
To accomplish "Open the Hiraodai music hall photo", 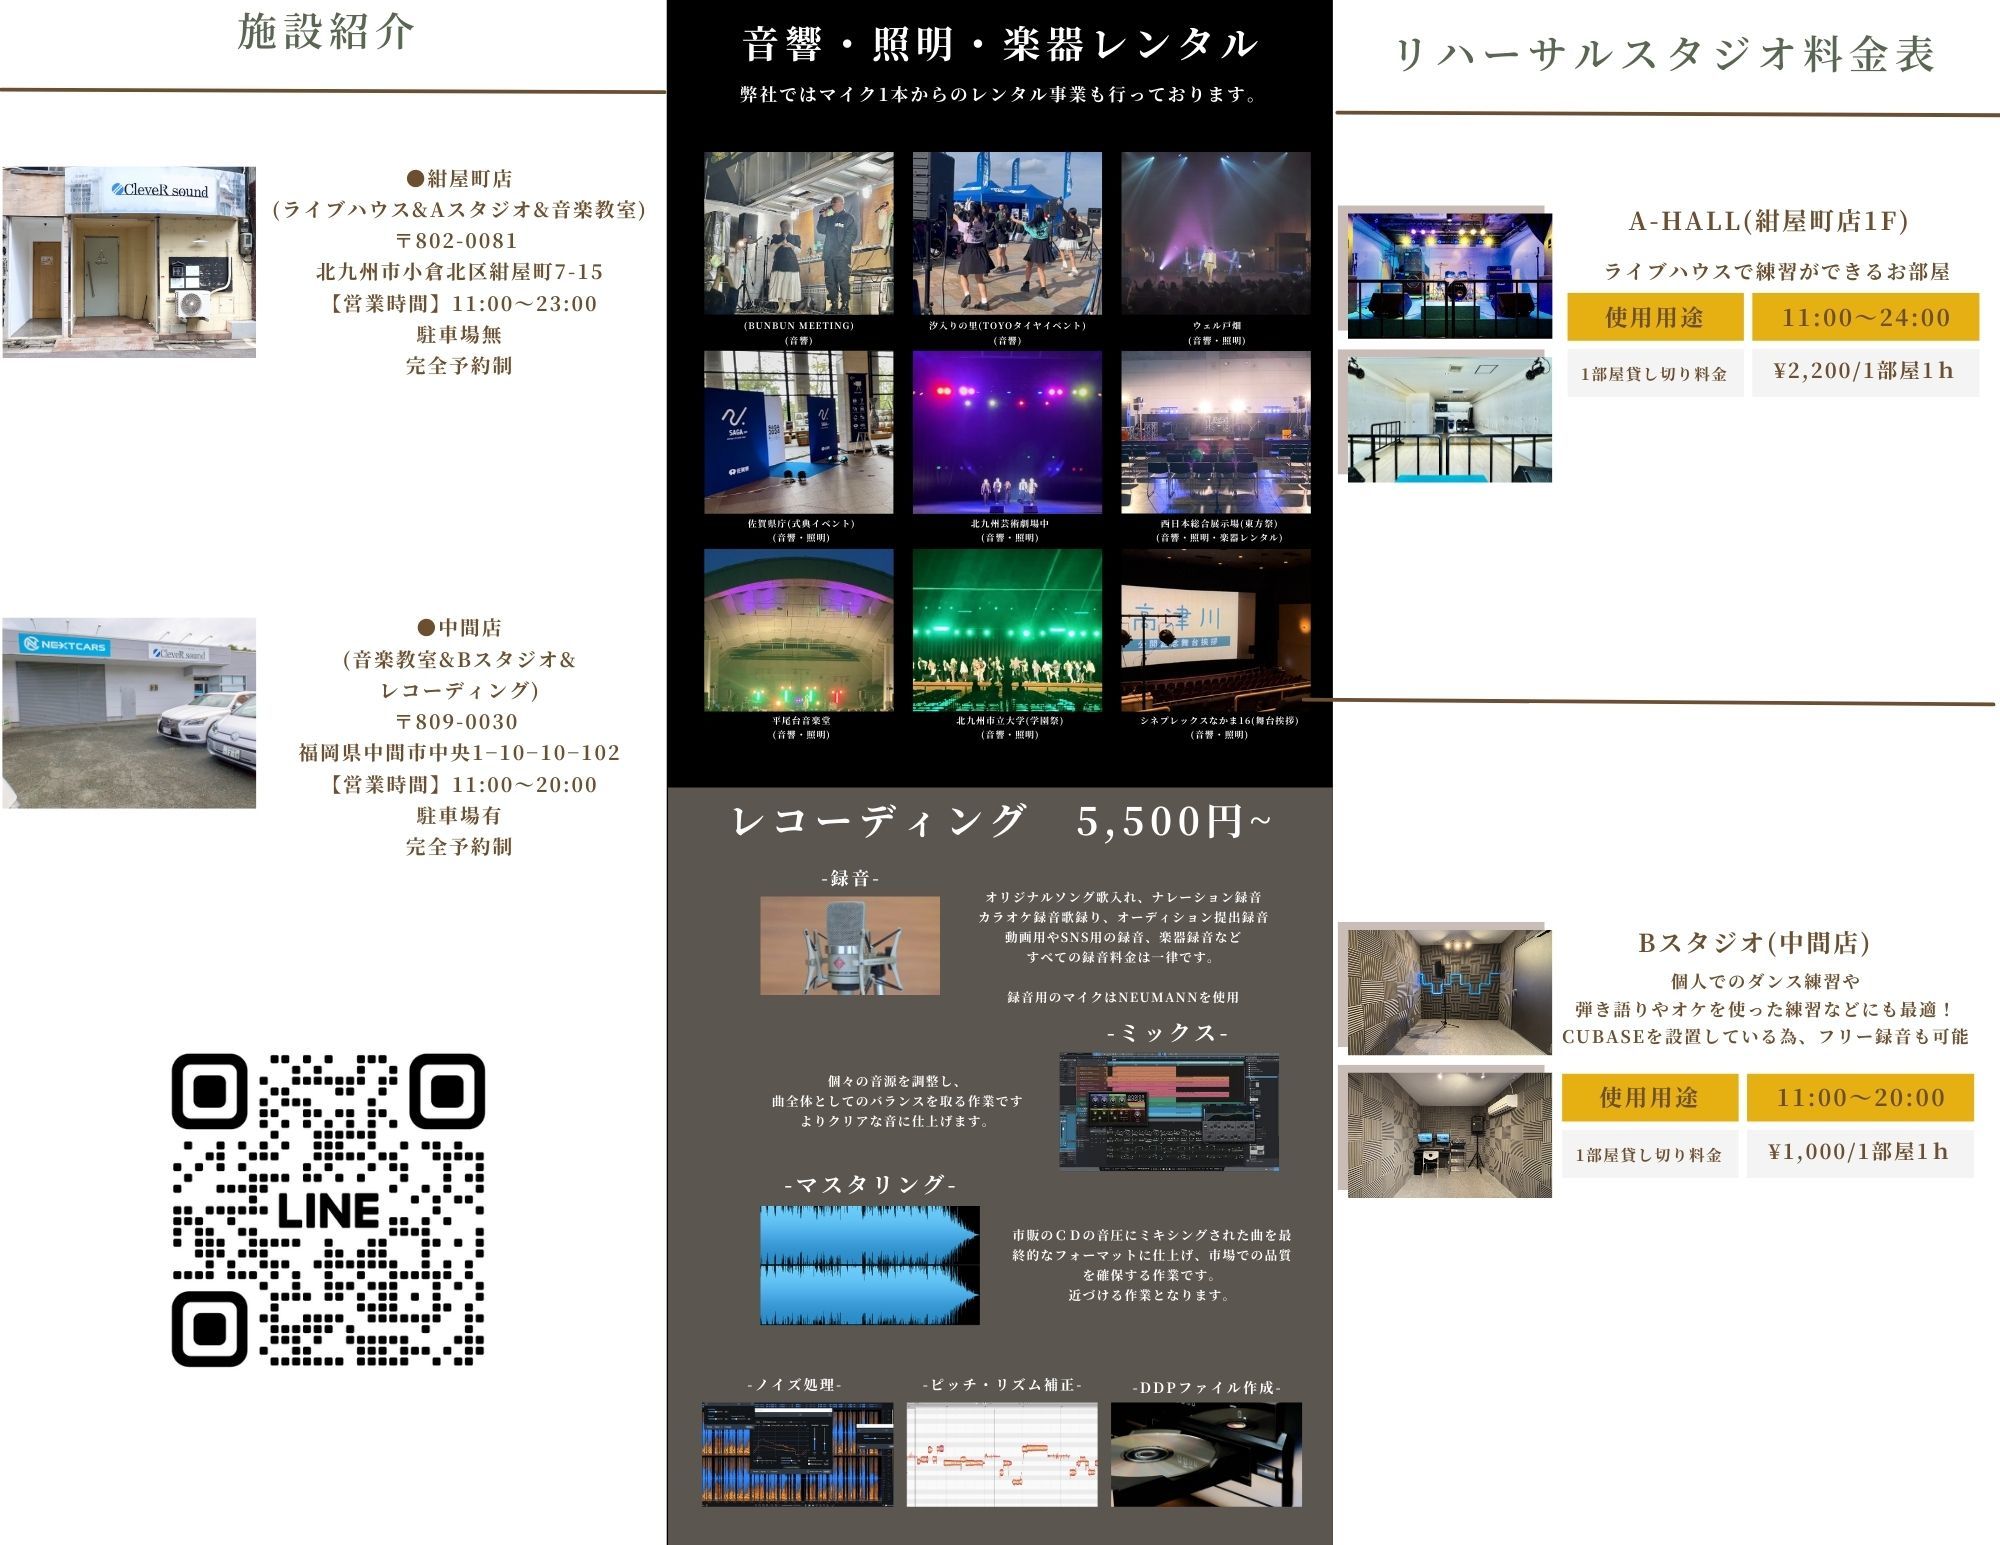I will click(x=798, y=630).
